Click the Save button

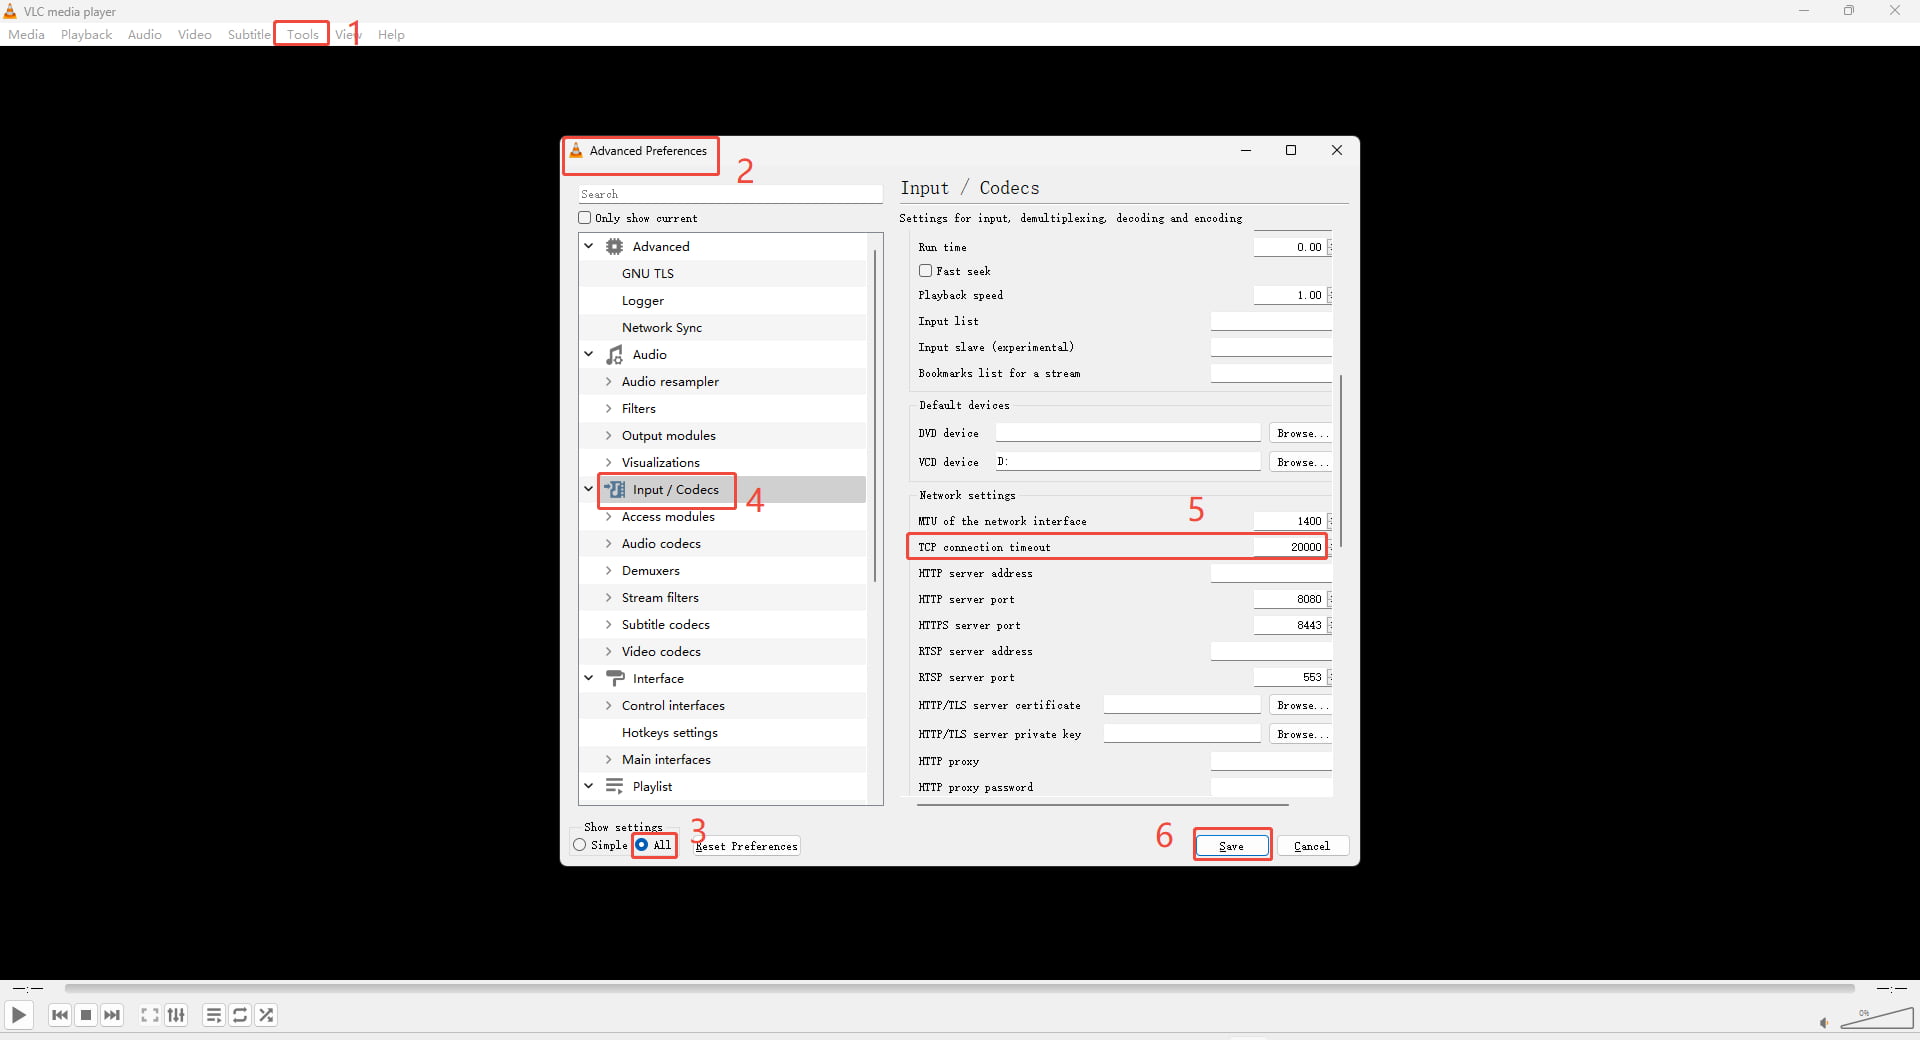coord(1232,846)
